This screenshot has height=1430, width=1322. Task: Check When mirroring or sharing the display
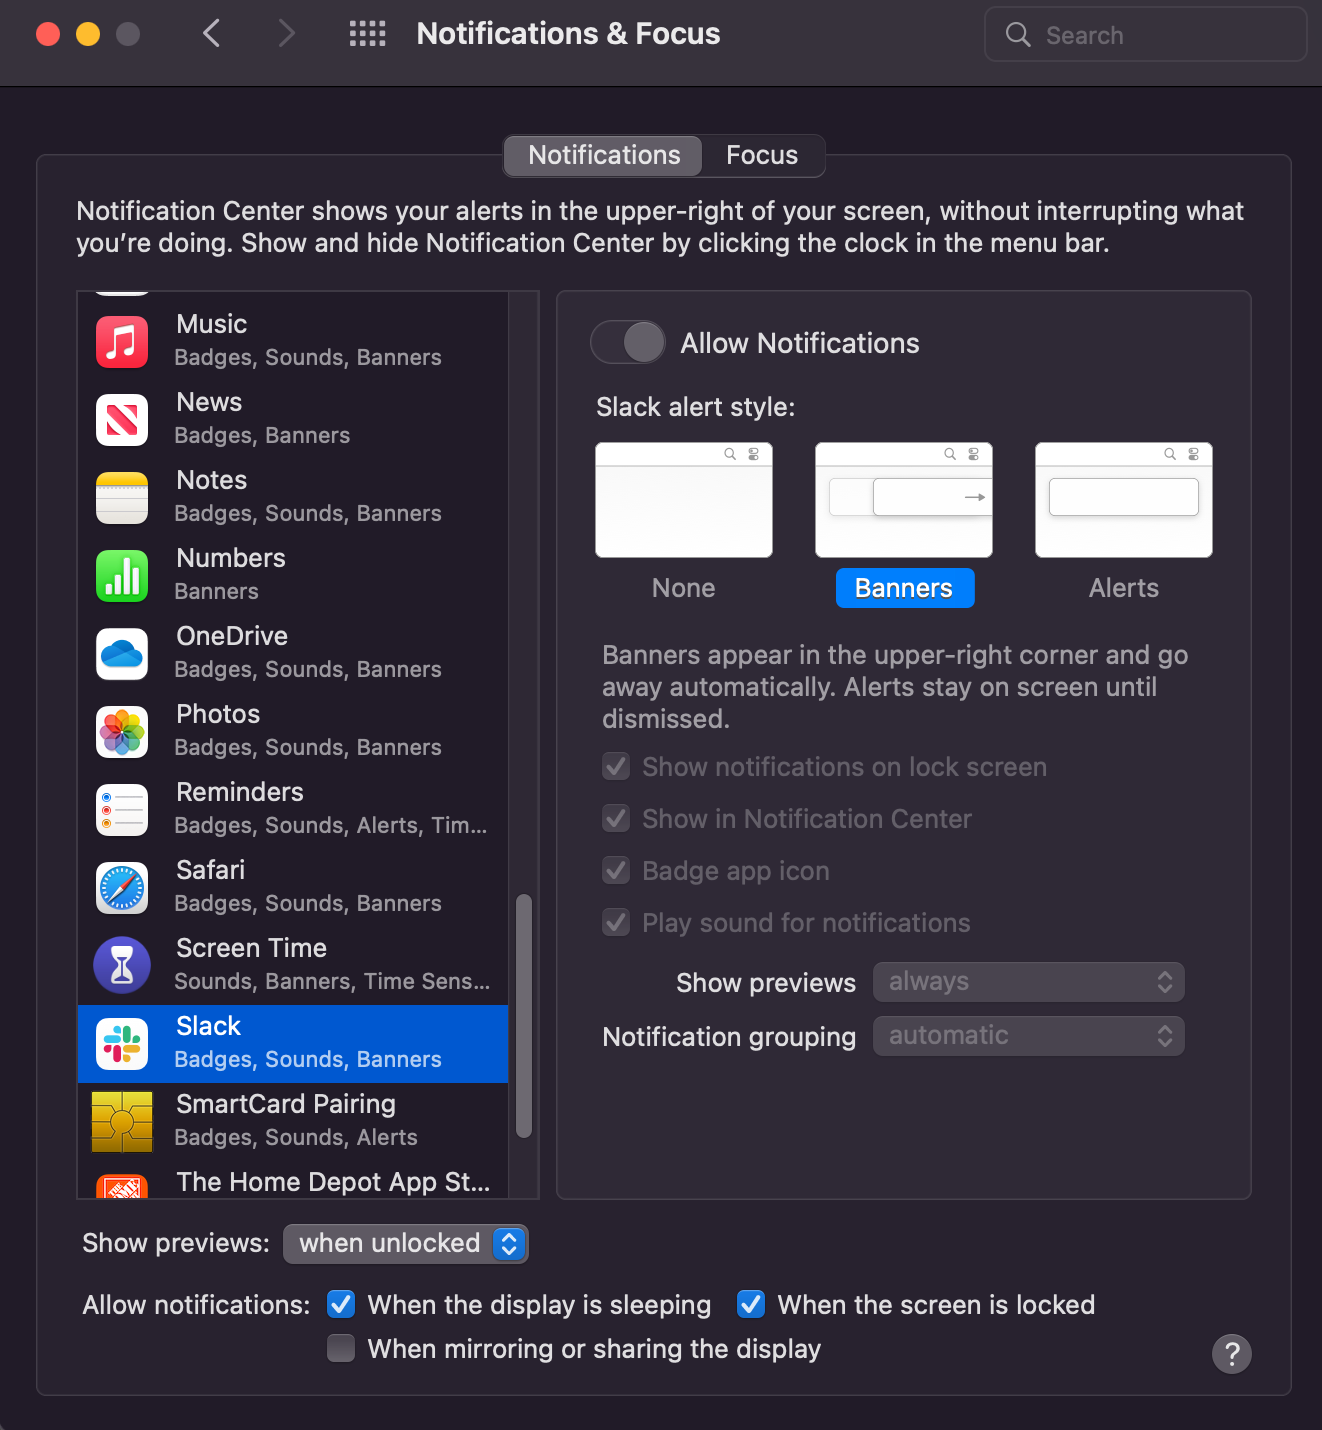pos(341,1348)
